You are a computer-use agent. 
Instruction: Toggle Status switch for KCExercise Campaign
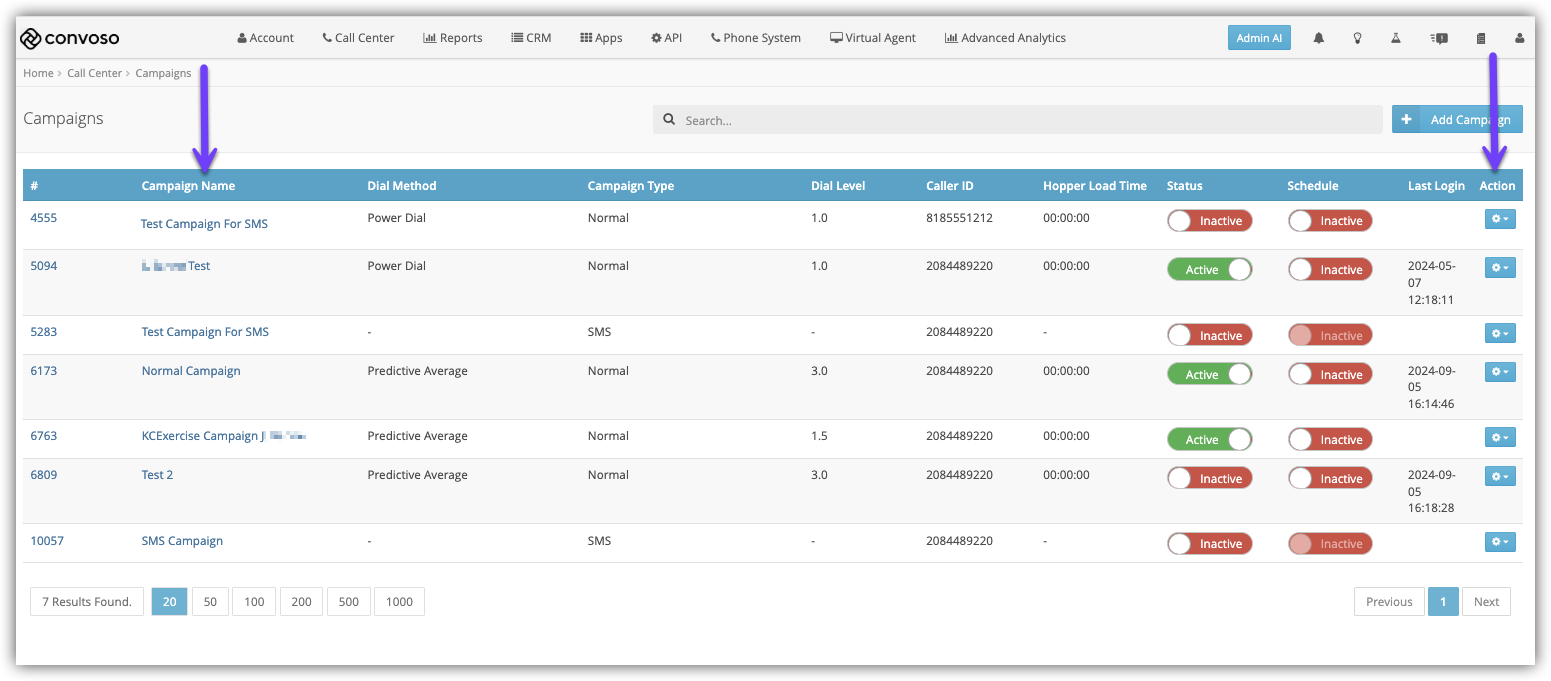click(1210, 440)
